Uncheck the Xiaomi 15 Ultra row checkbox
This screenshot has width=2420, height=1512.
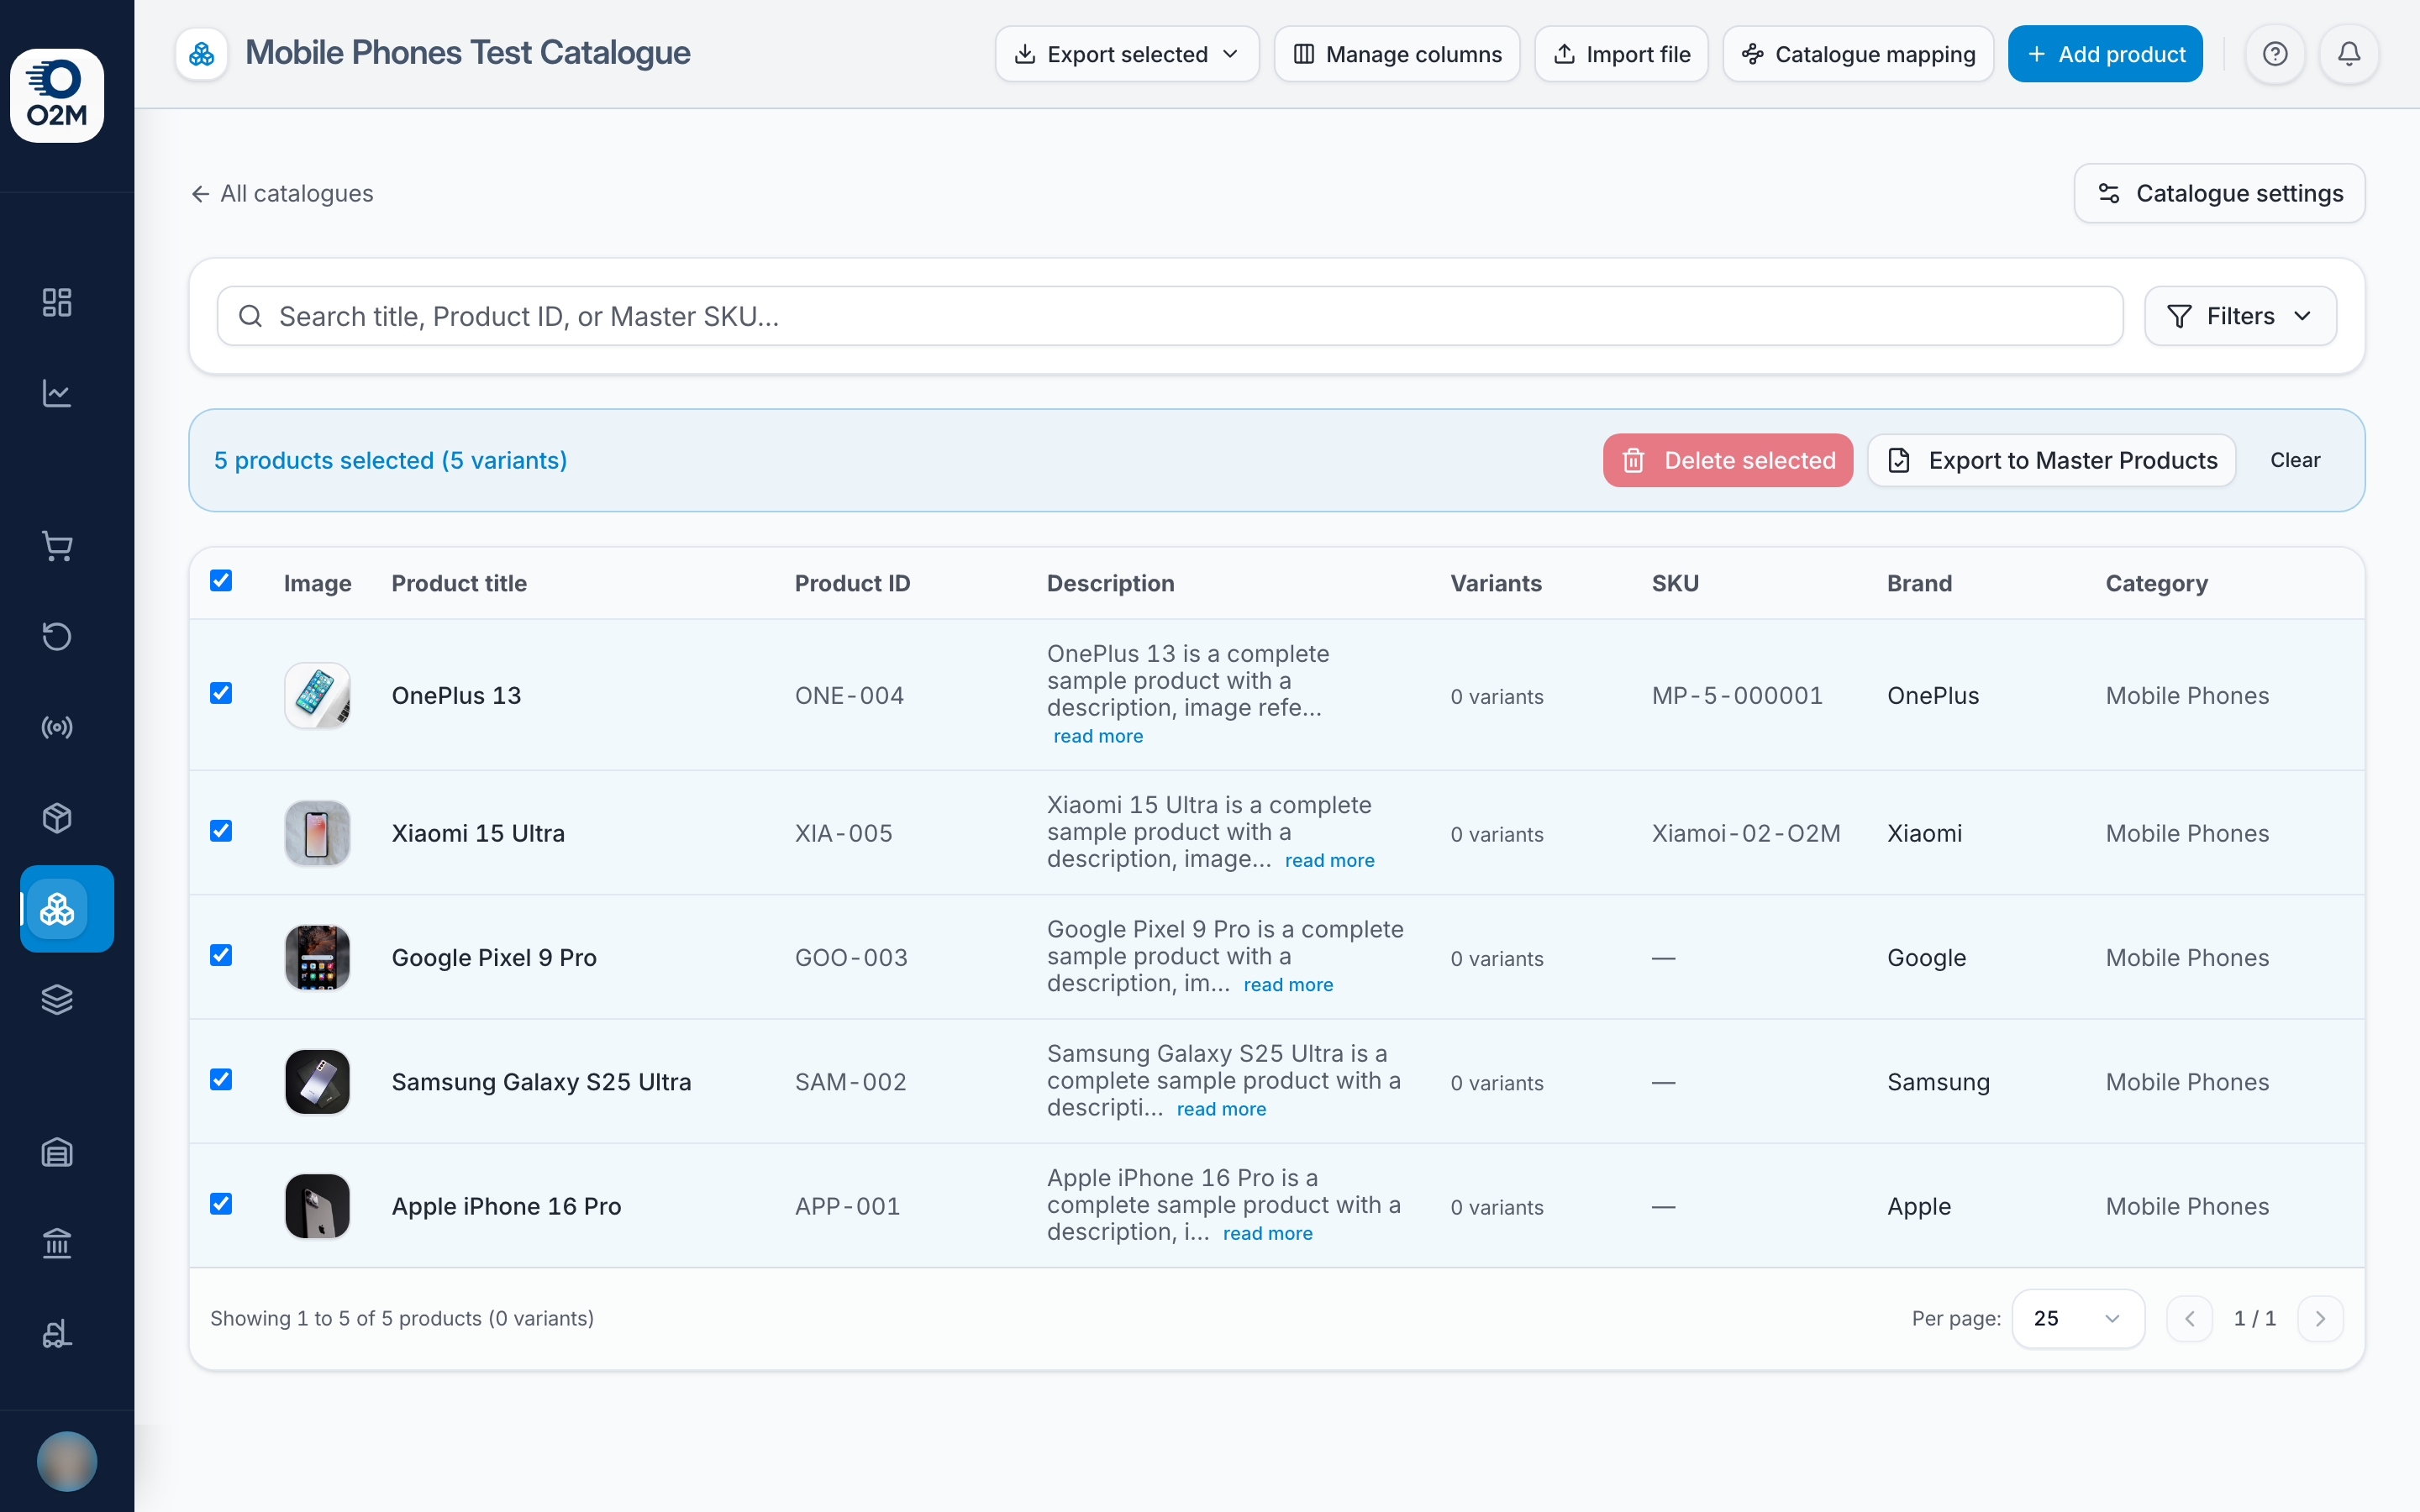[221, 831]
